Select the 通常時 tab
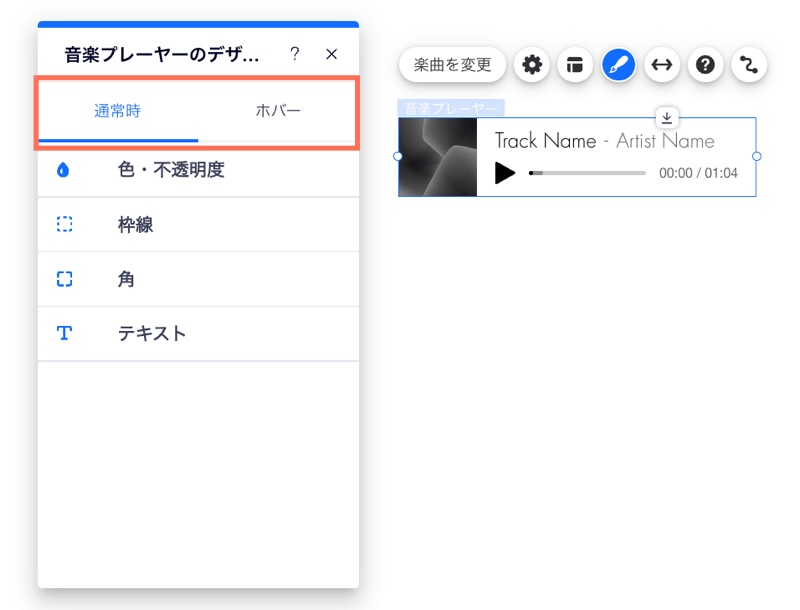Screen dimensions: 800x610 pos(117,111)
